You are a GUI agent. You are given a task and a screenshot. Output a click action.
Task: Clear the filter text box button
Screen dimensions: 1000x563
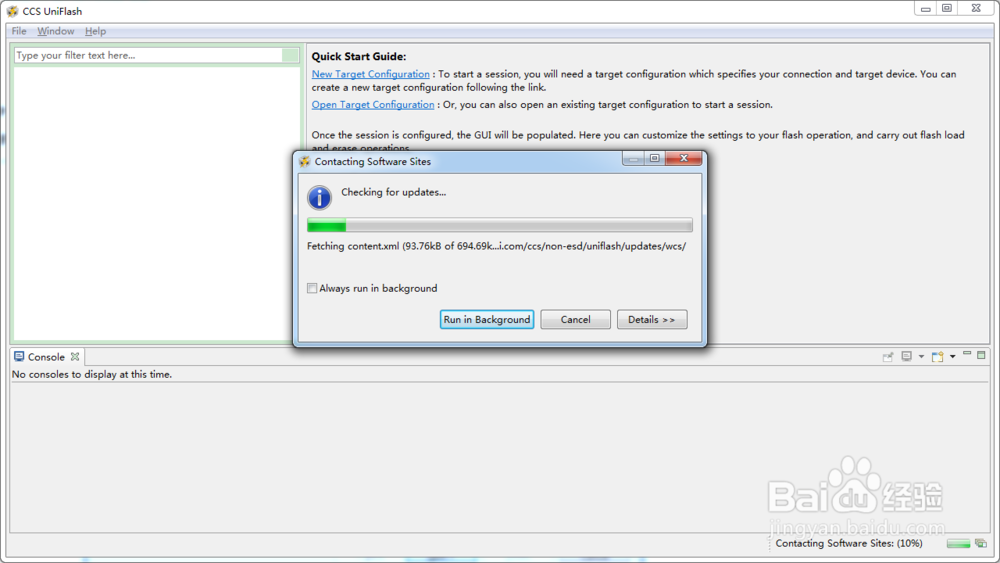(x=290, y=55)
